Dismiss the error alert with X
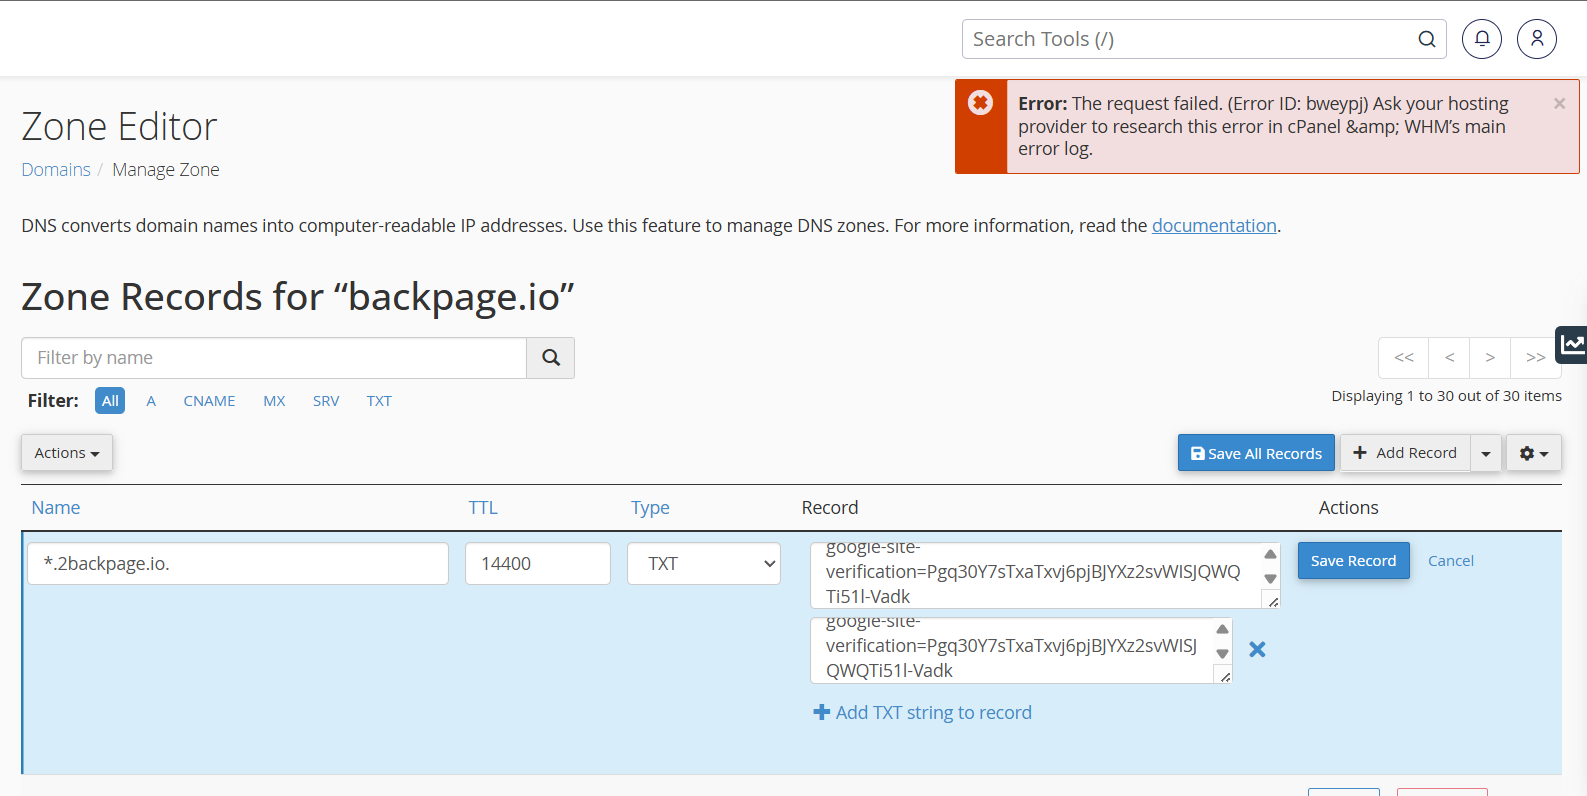 pyautogui.click(x=1559, y=103)
